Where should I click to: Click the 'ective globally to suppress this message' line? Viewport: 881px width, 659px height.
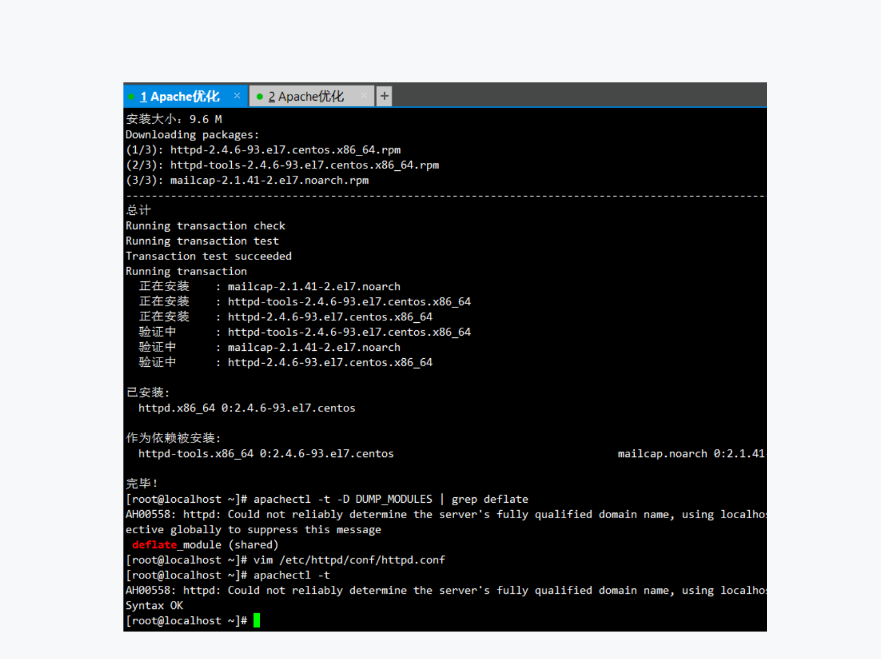(253, 529)
